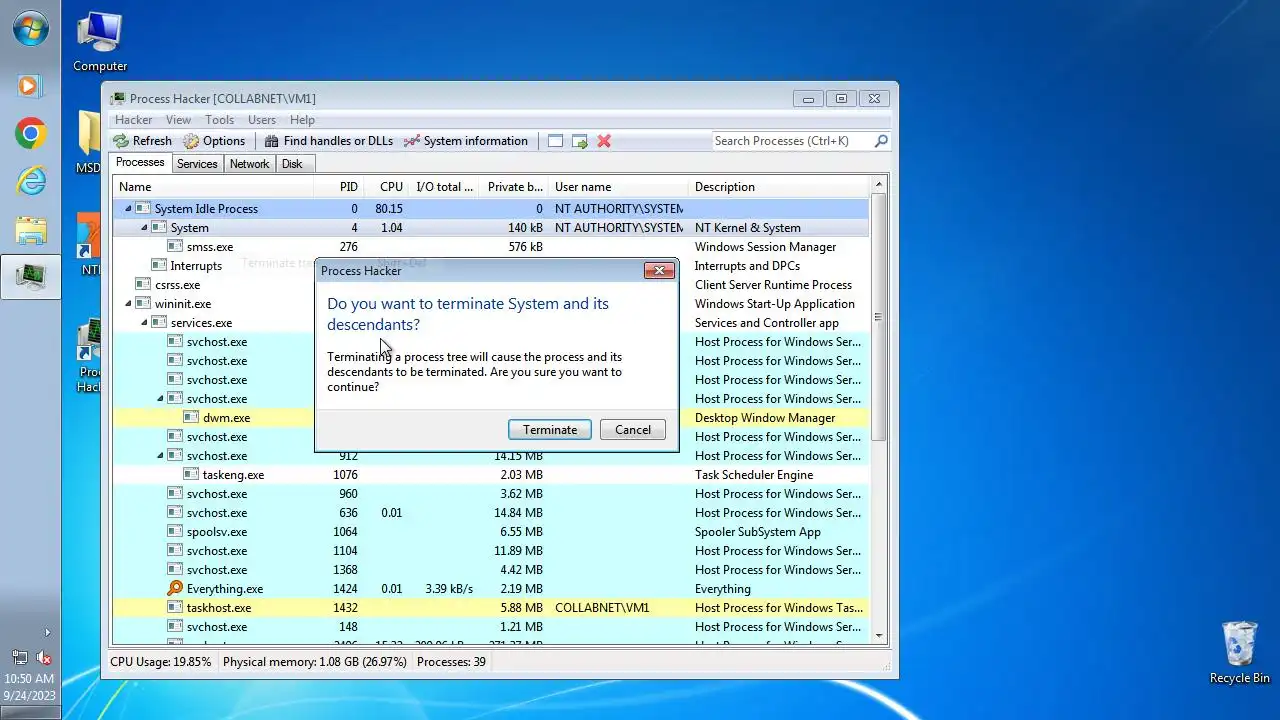Click the muted volume tray icon
The width and height of the screenshot is (1280, 720).
coord(44,657)
